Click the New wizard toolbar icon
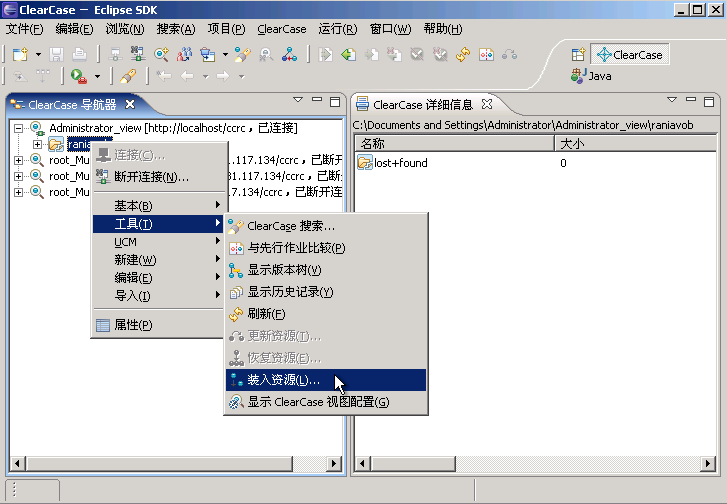Screen dimensions: 727x504 tap(20, 55)
